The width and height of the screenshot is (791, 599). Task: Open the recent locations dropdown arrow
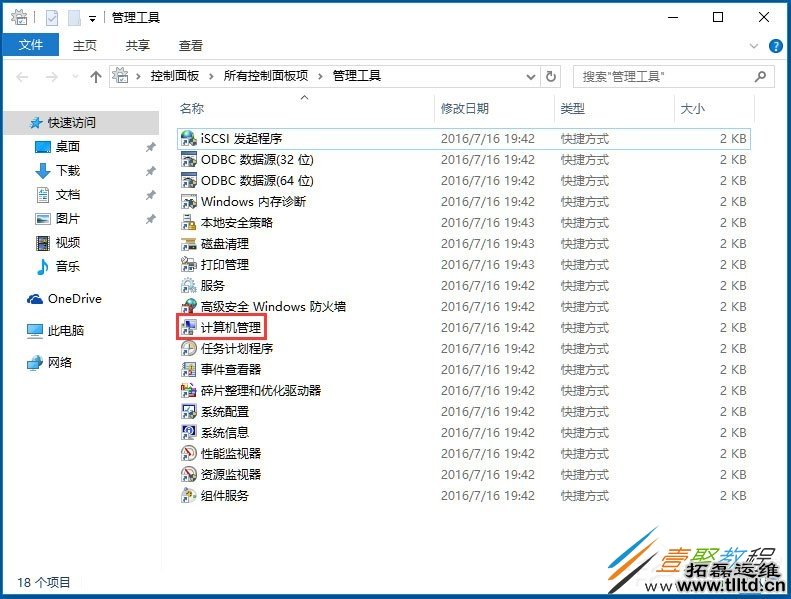click(x=76, y=77)
